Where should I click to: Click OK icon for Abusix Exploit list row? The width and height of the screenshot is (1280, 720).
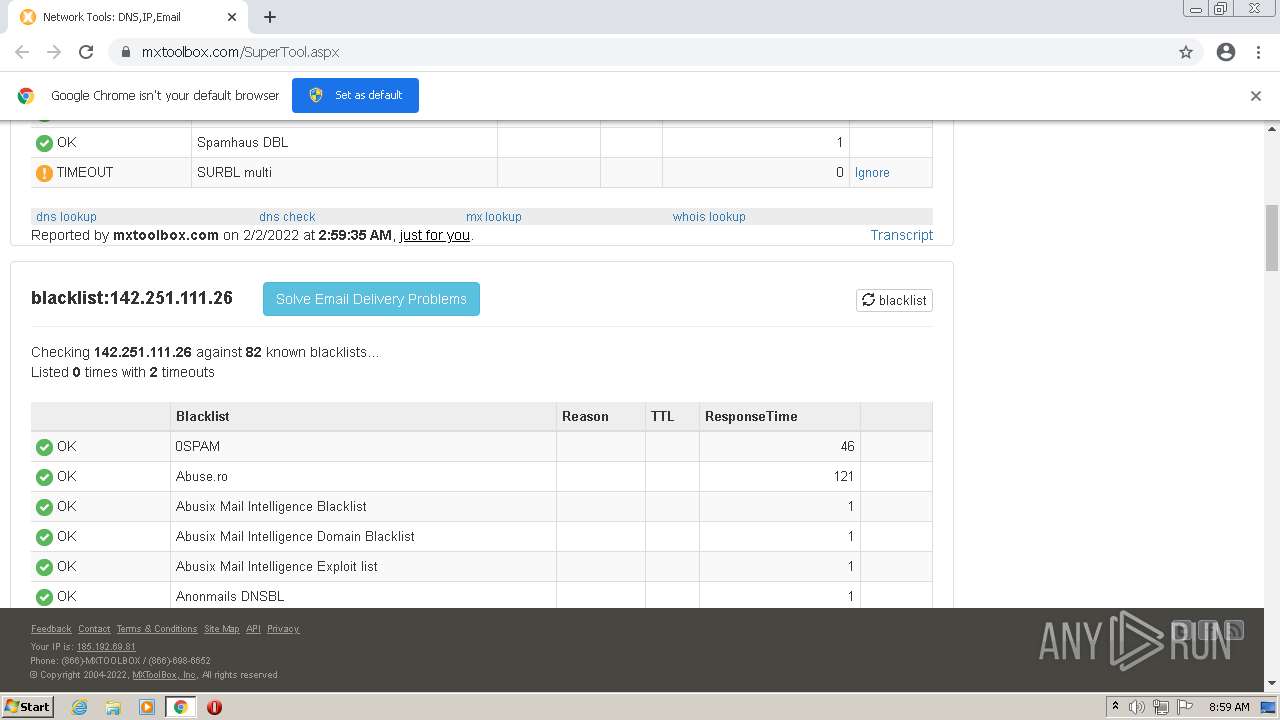(44, 567)
